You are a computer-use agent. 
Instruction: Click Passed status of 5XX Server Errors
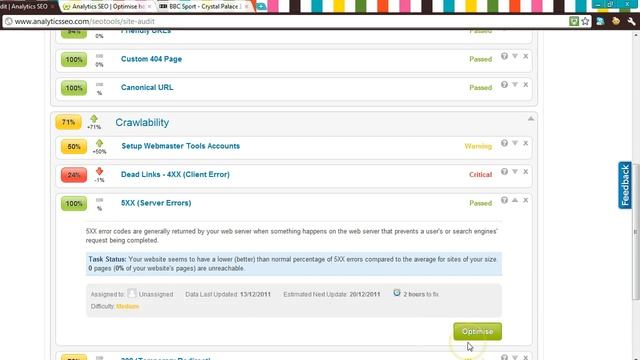(480, 203)
